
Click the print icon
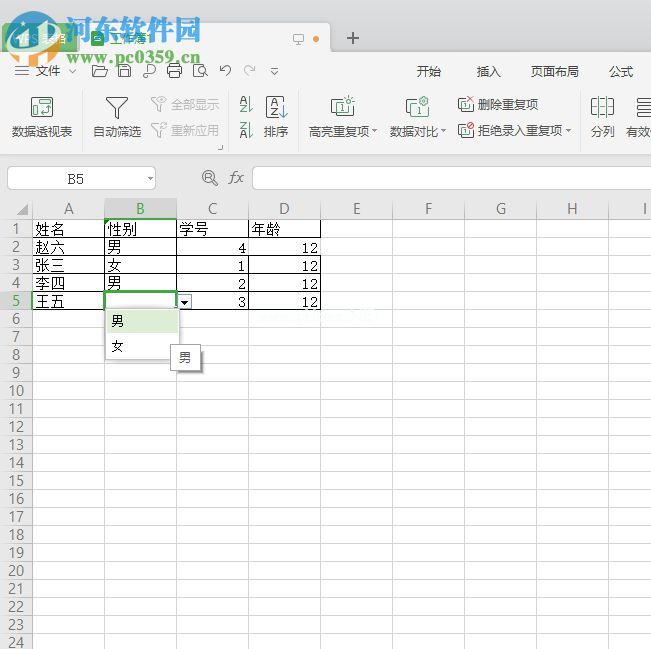(x=174, y=71)
